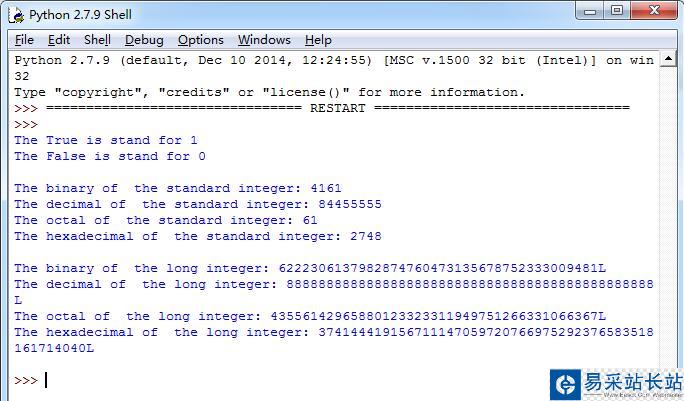Open the Options menu

(201, 40)
